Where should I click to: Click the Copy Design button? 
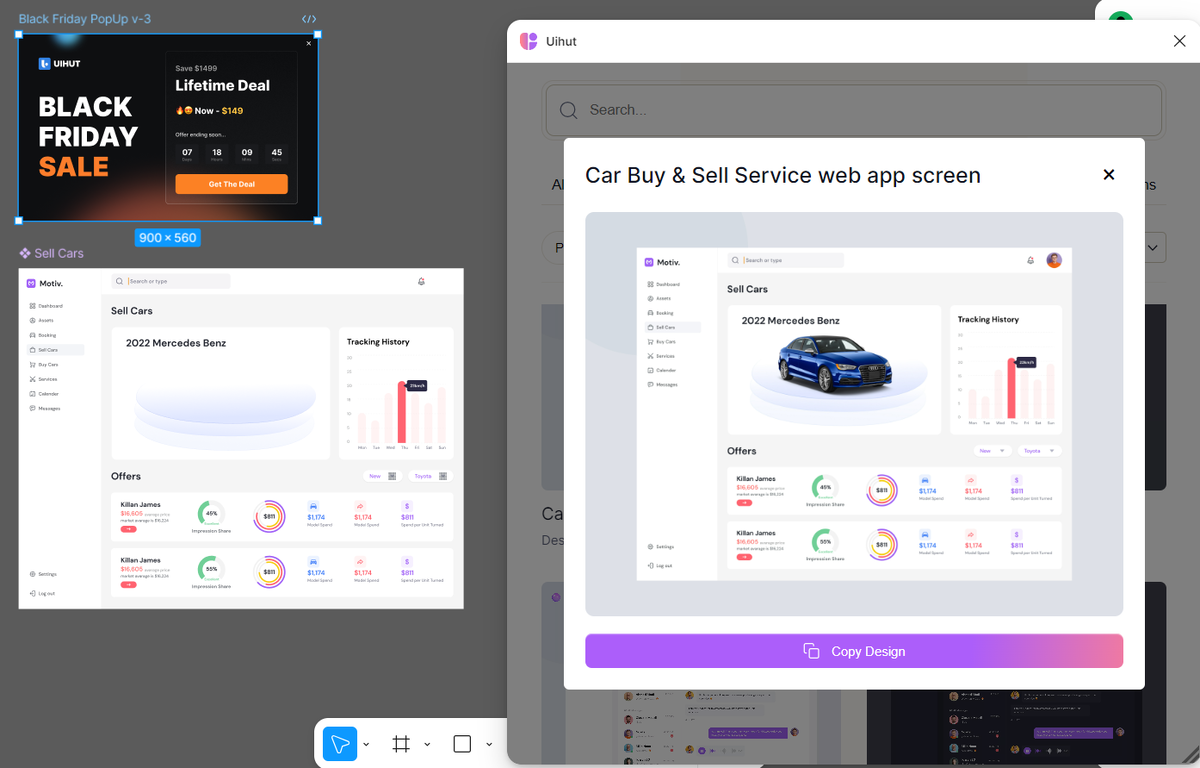pyautogui.click(x=854, y=651)
